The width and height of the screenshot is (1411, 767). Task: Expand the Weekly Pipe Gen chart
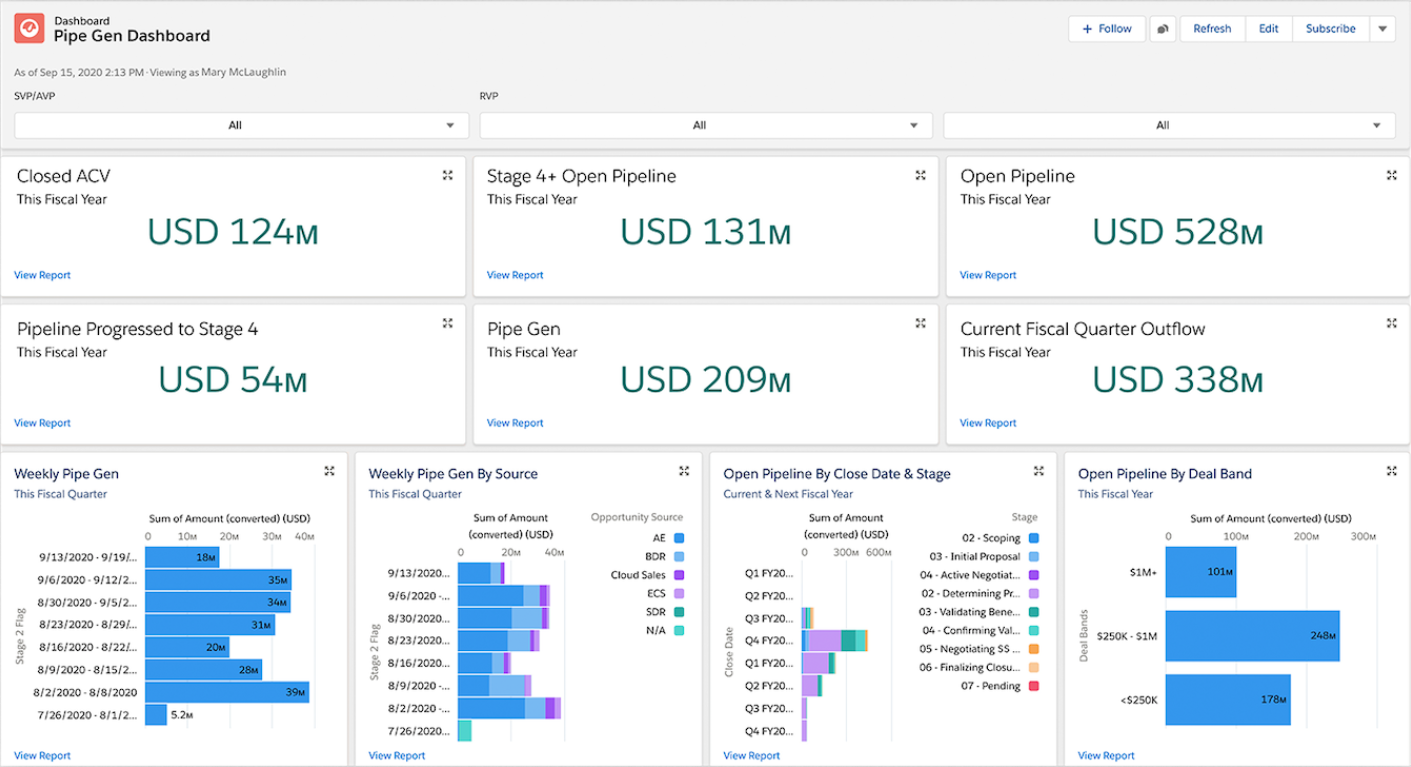[x=329, y=471]
